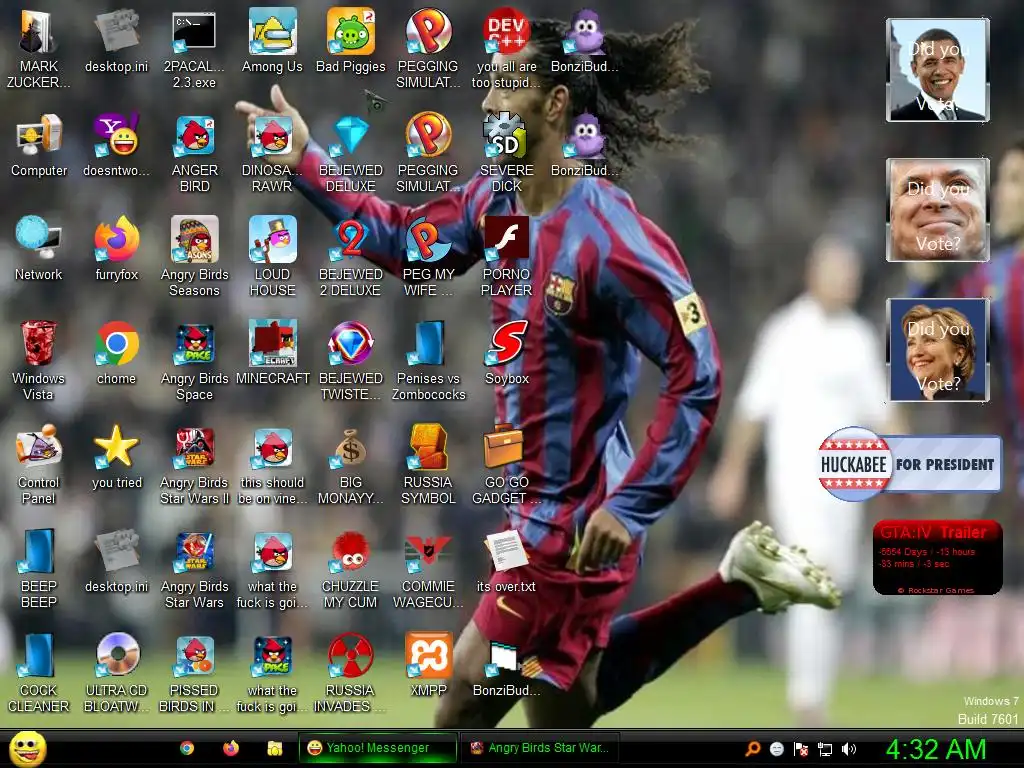Click the Hillary Clinton 'Did you Vote?' gadget
The height and width of the screenshot is (768, 1024).
pos(938,350)
